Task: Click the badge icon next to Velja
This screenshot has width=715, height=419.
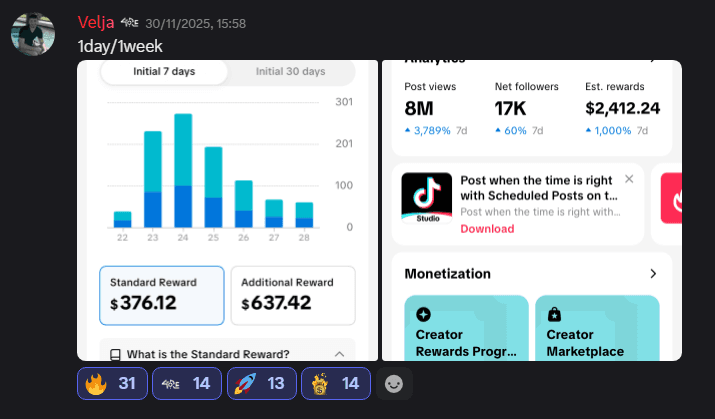Action: pos(130,22)
